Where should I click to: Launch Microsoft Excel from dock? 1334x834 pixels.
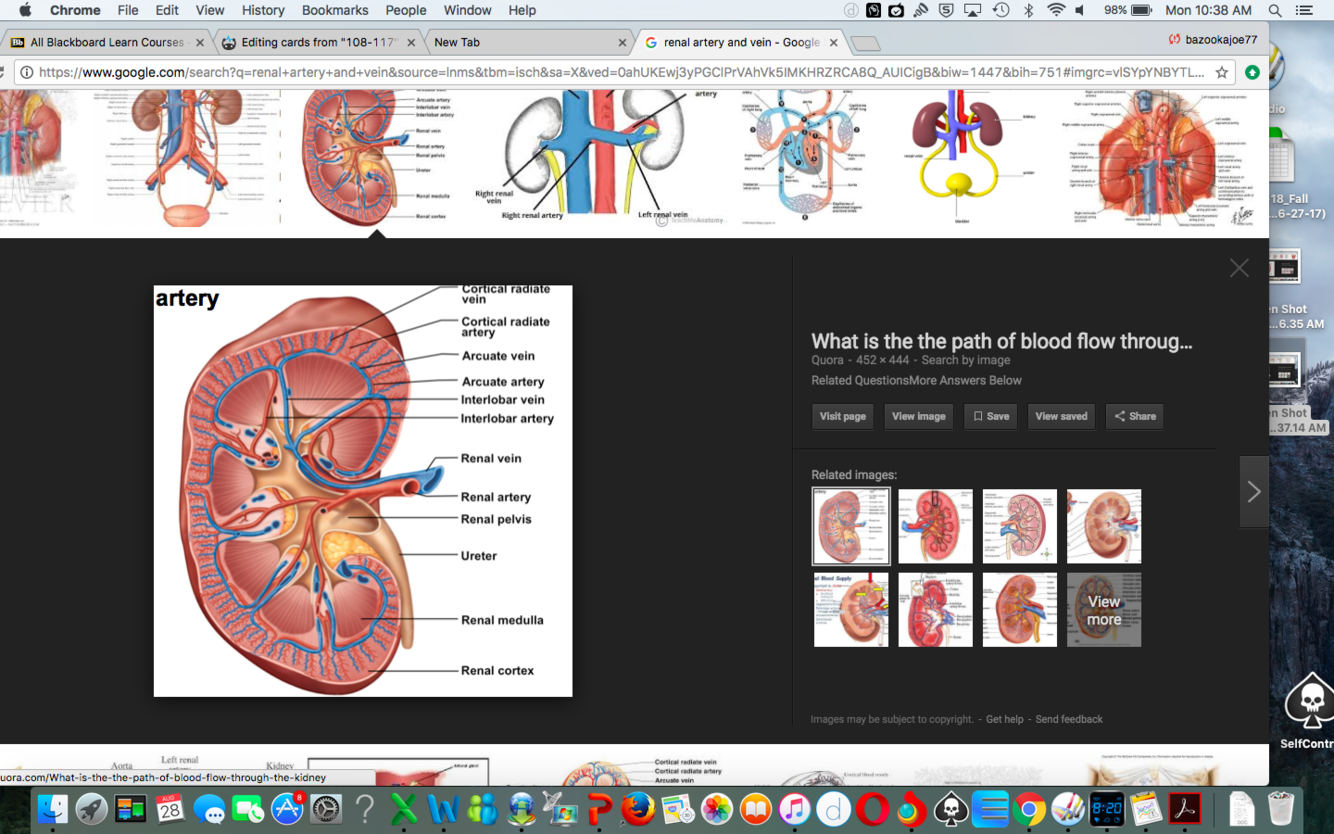tap(404, 808)
